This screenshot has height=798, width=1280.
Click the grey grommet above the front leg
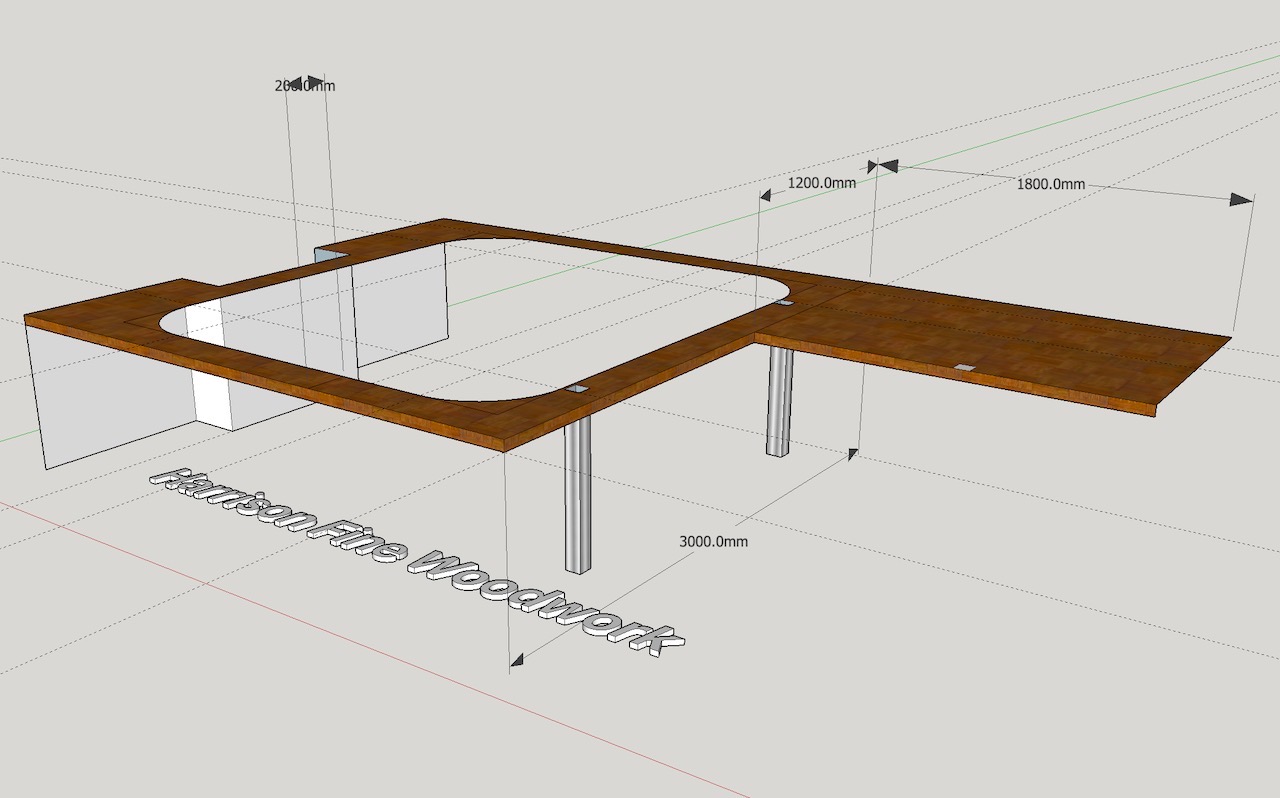tap(577, 388)
